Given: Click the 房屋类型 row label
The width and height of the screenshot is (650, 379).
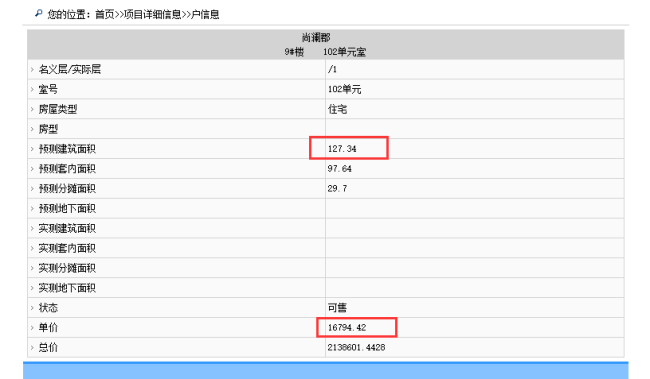Looking at the screenshot, I should click(x=58, y=109).
